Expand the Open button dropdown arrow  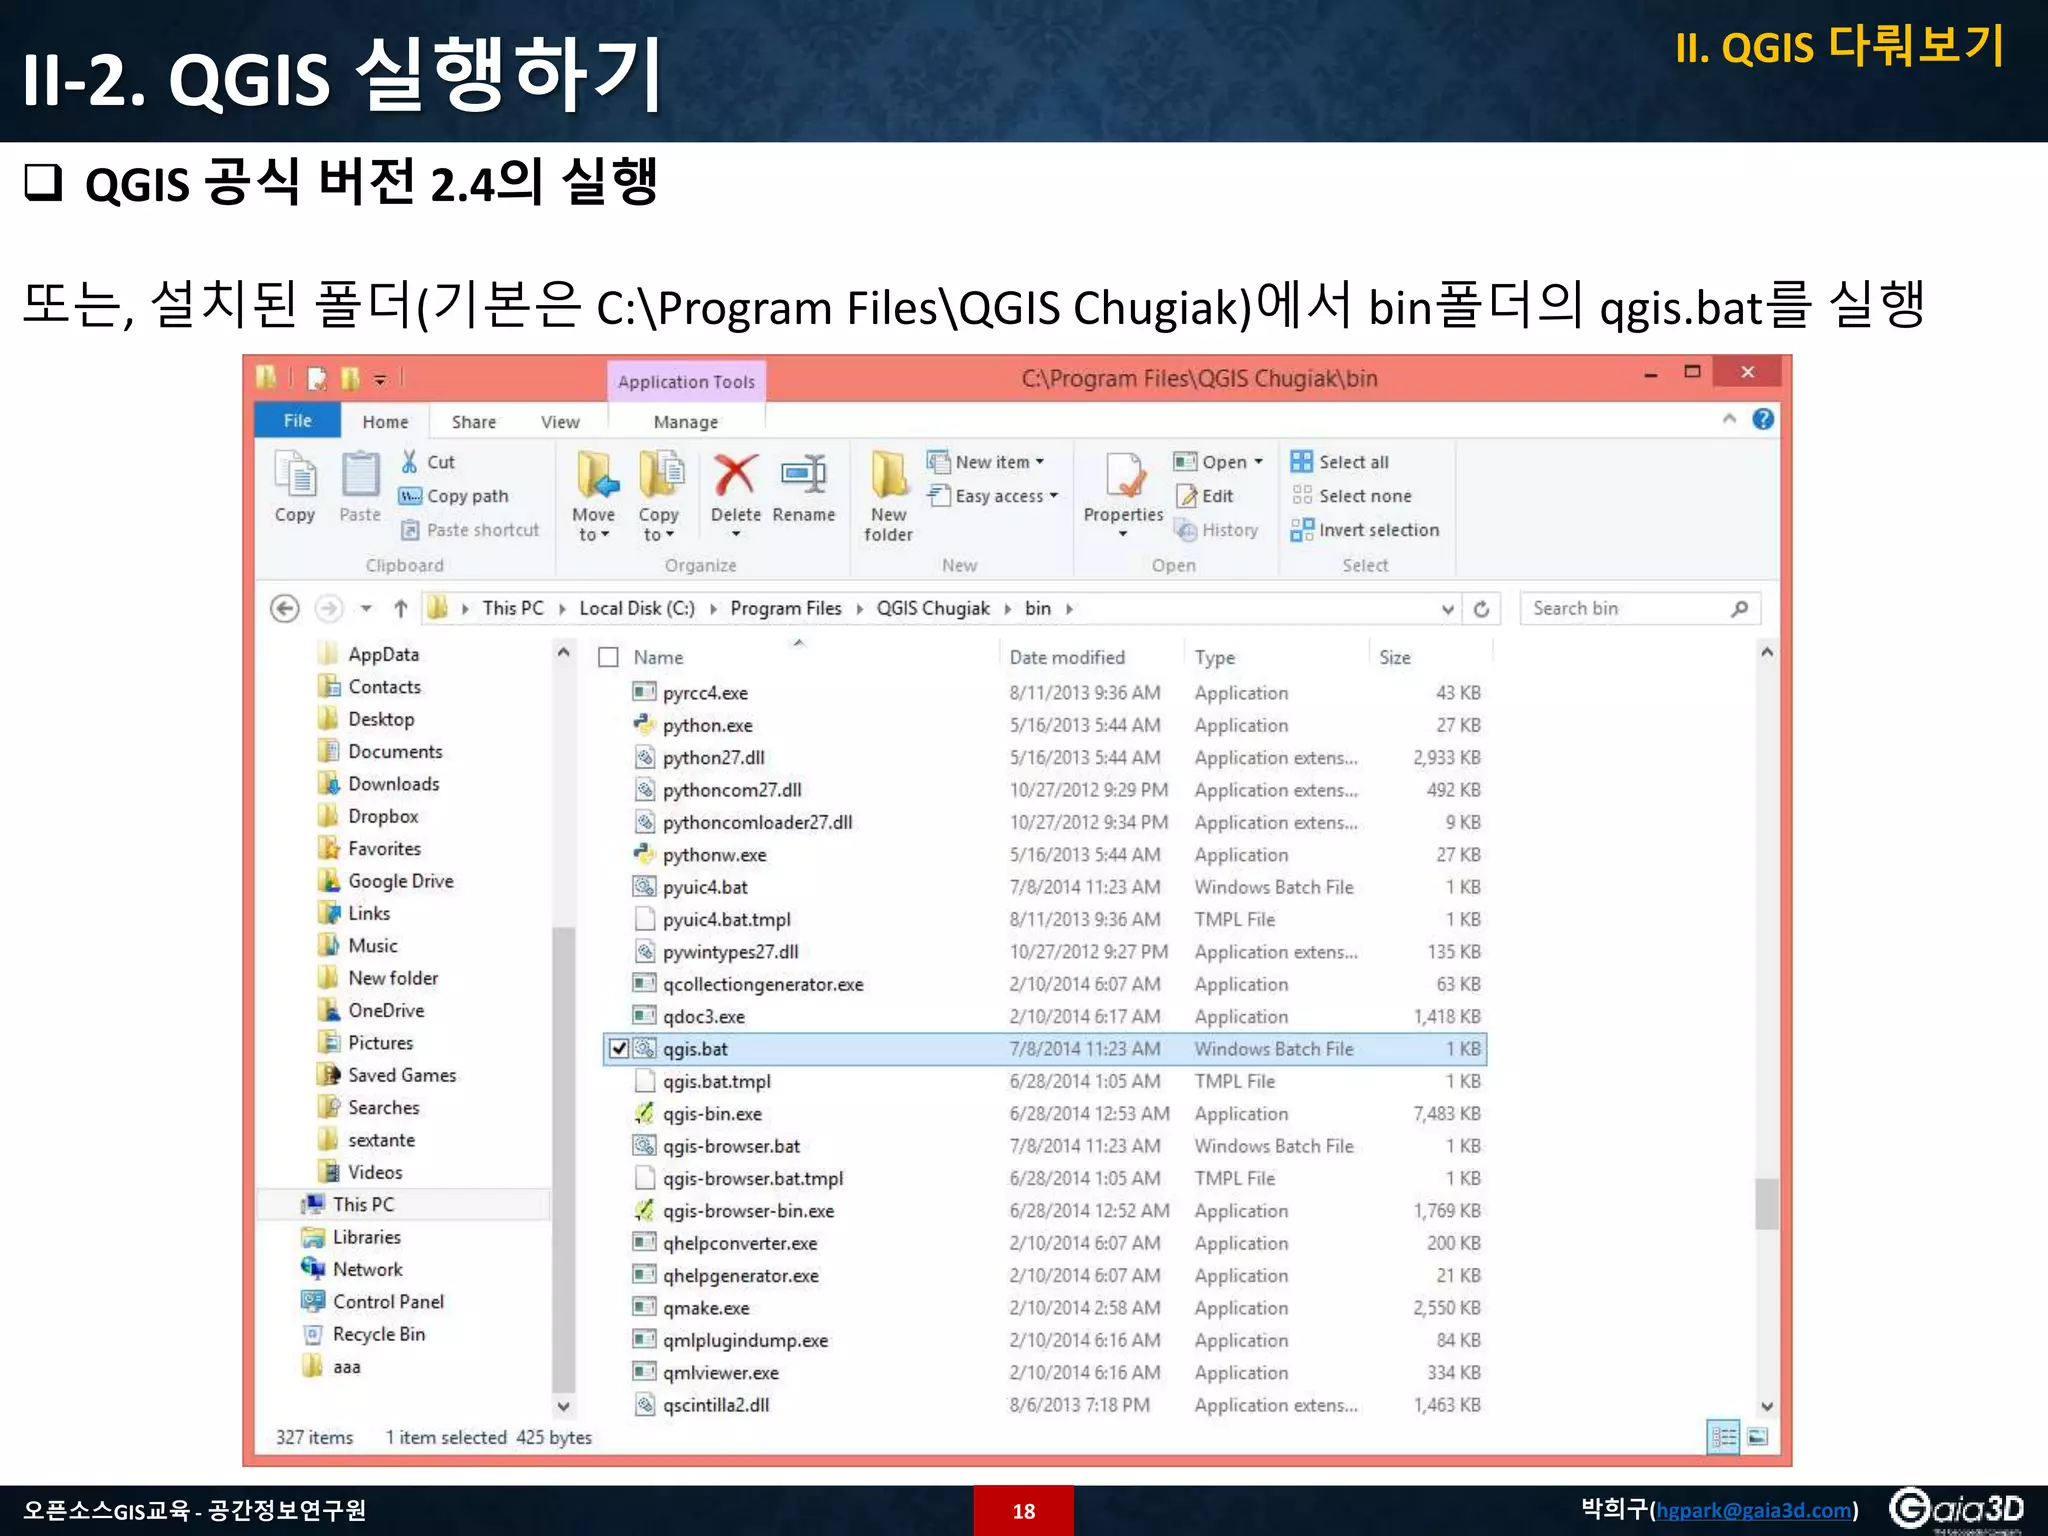point(1259,462)
